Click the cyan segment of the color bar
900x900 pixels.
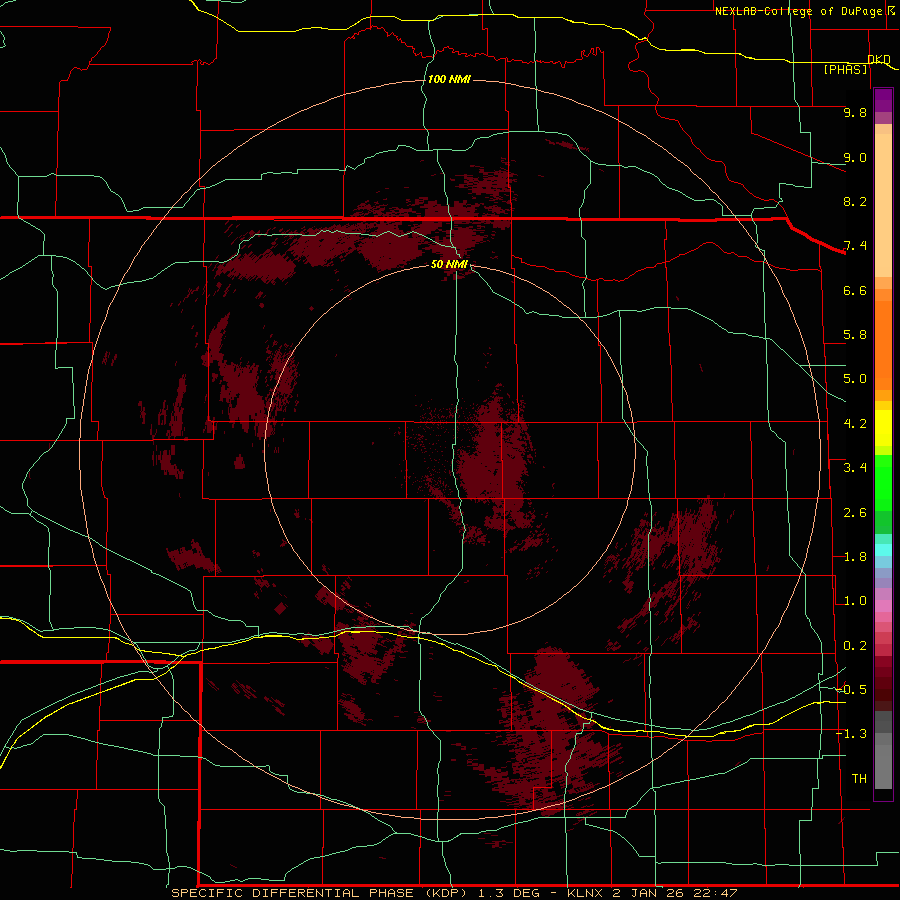883,550
